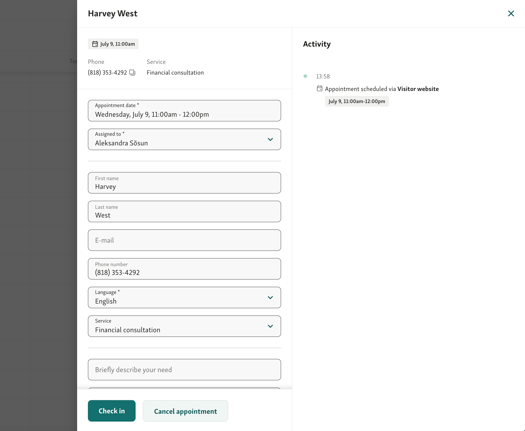525x431 pixels.
Task: Click the July 9, 11:00am header badge
Action: coord(113,44)
